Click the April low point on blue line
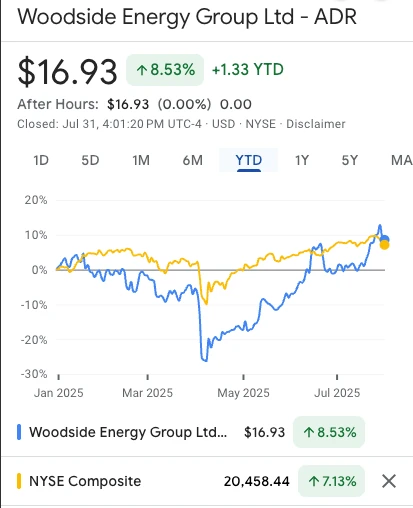This screenshot has height=508, width=413. 205,360
